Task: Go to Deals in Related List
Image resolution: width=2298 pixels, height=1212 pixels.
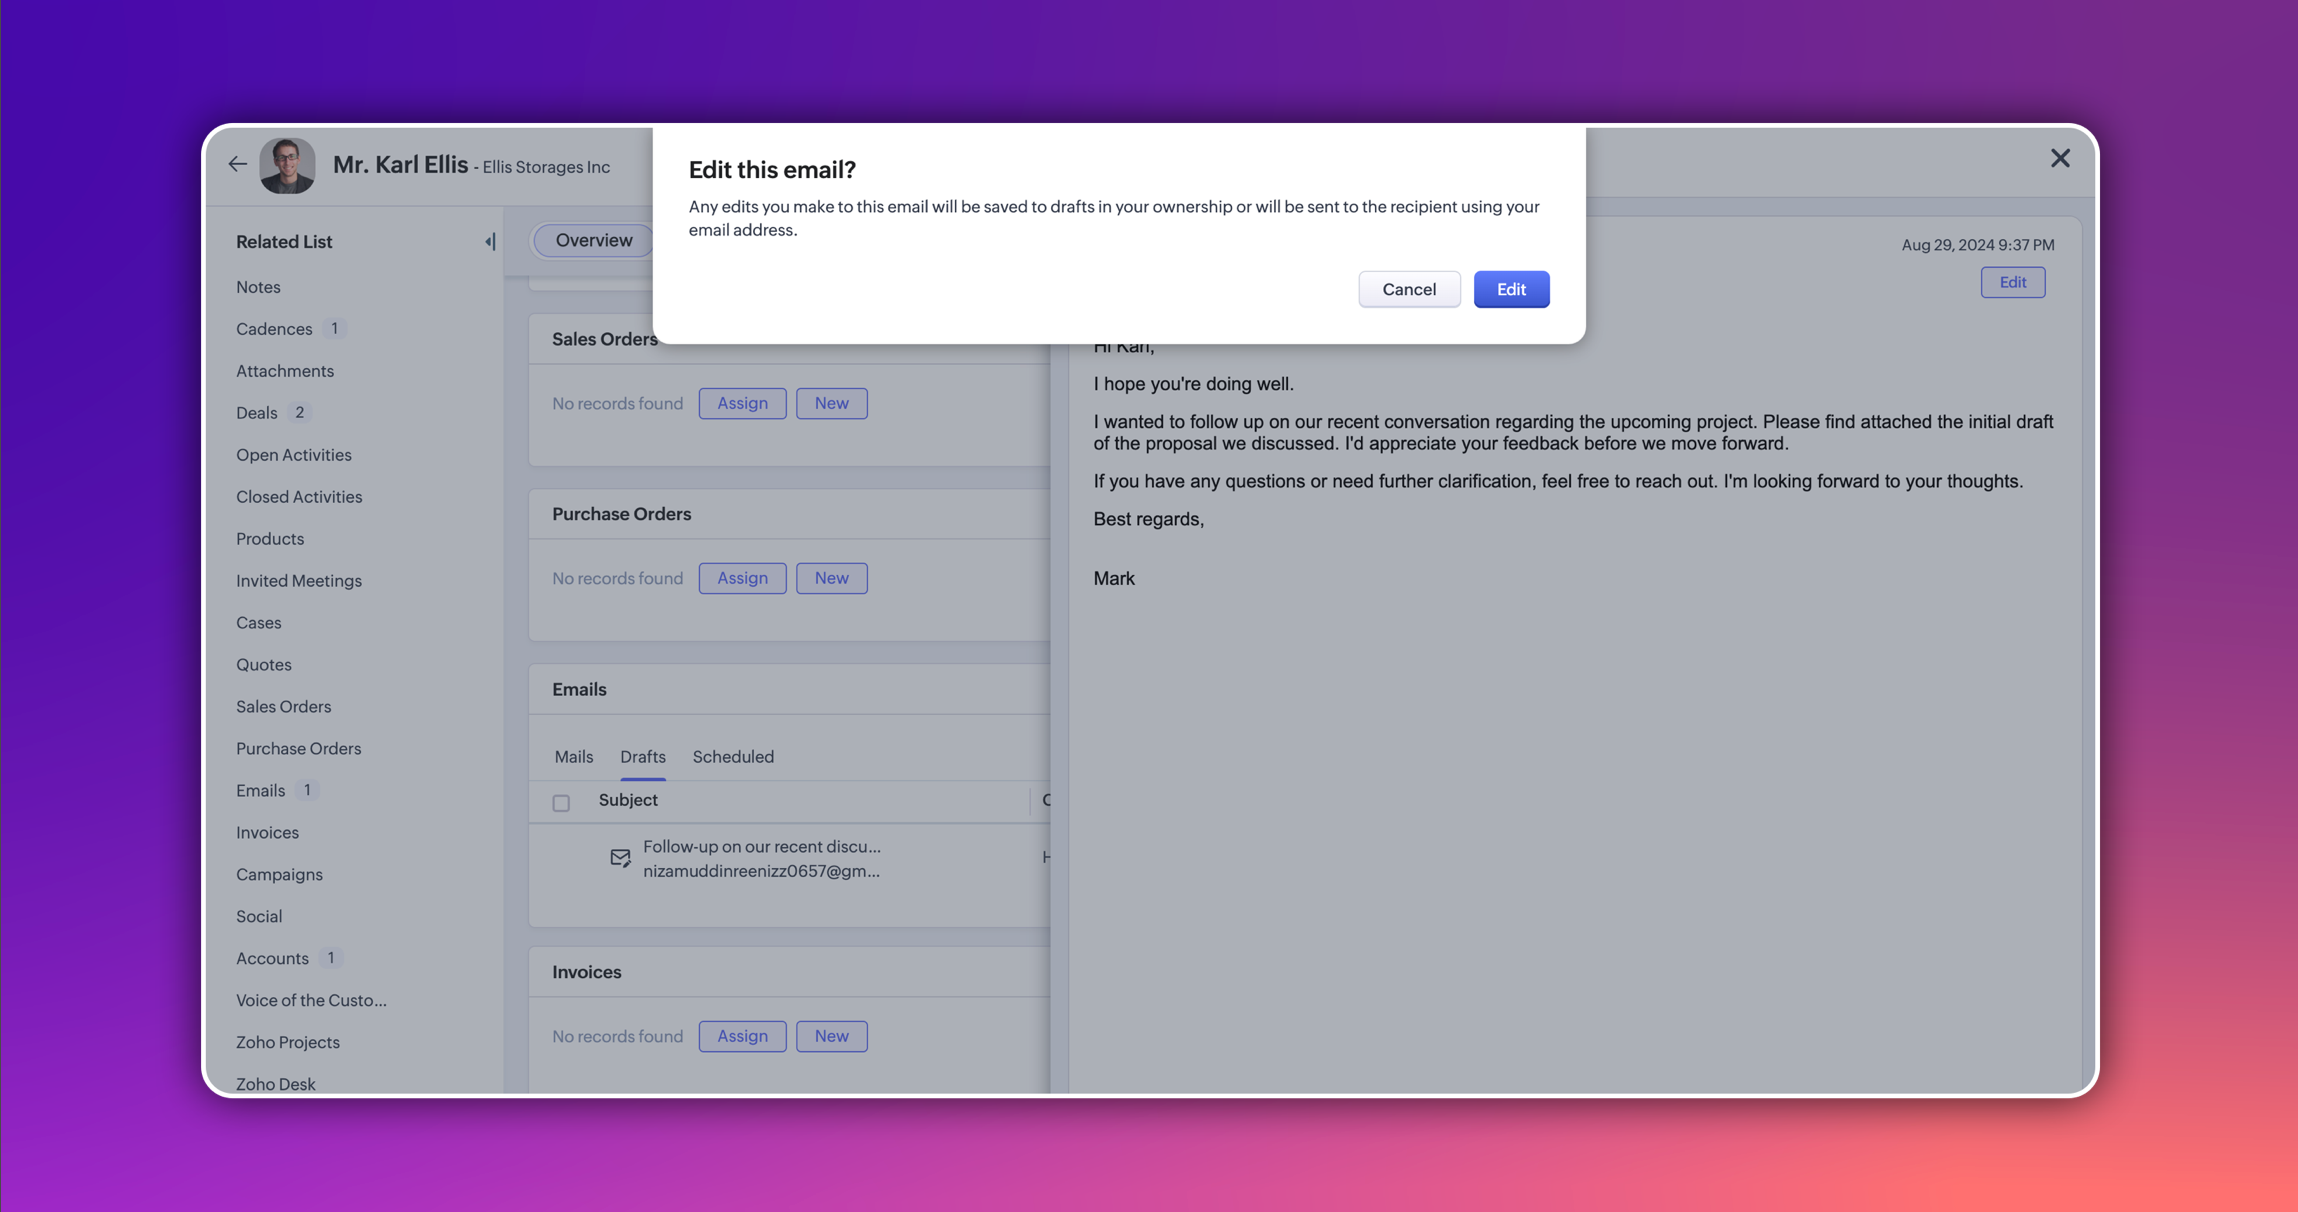Action: pos(256,413)
